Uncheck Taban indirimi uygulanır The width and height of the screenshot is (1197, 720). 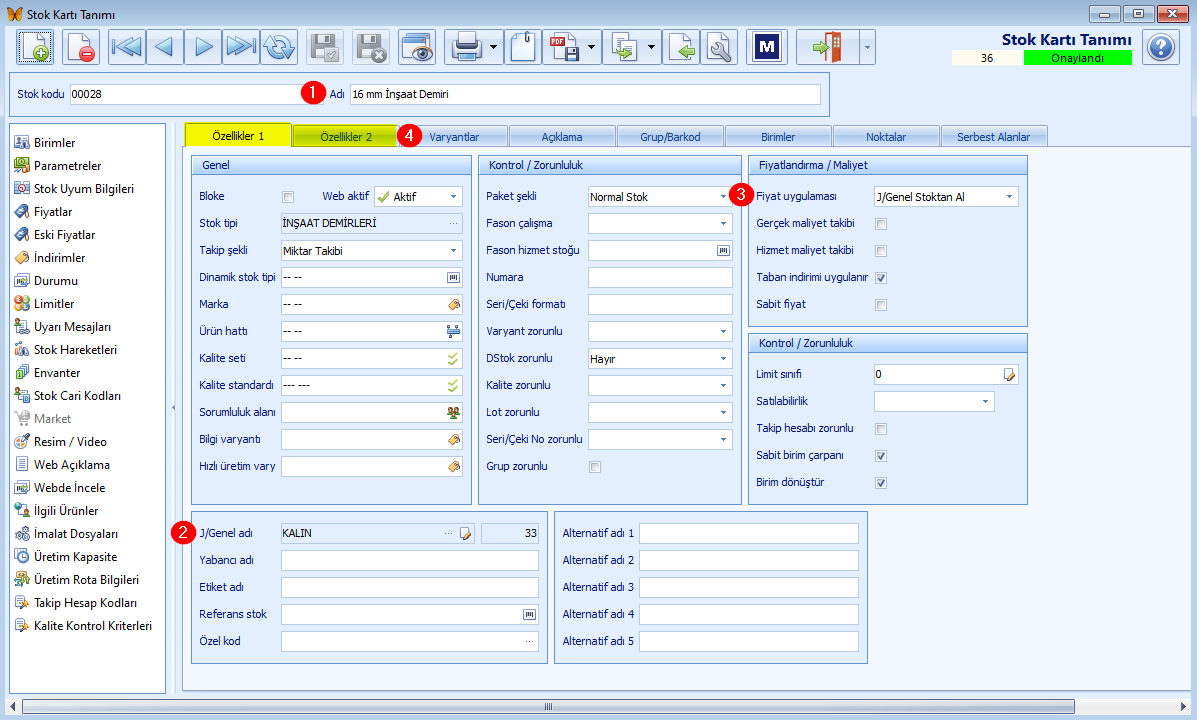pos(881,278)
